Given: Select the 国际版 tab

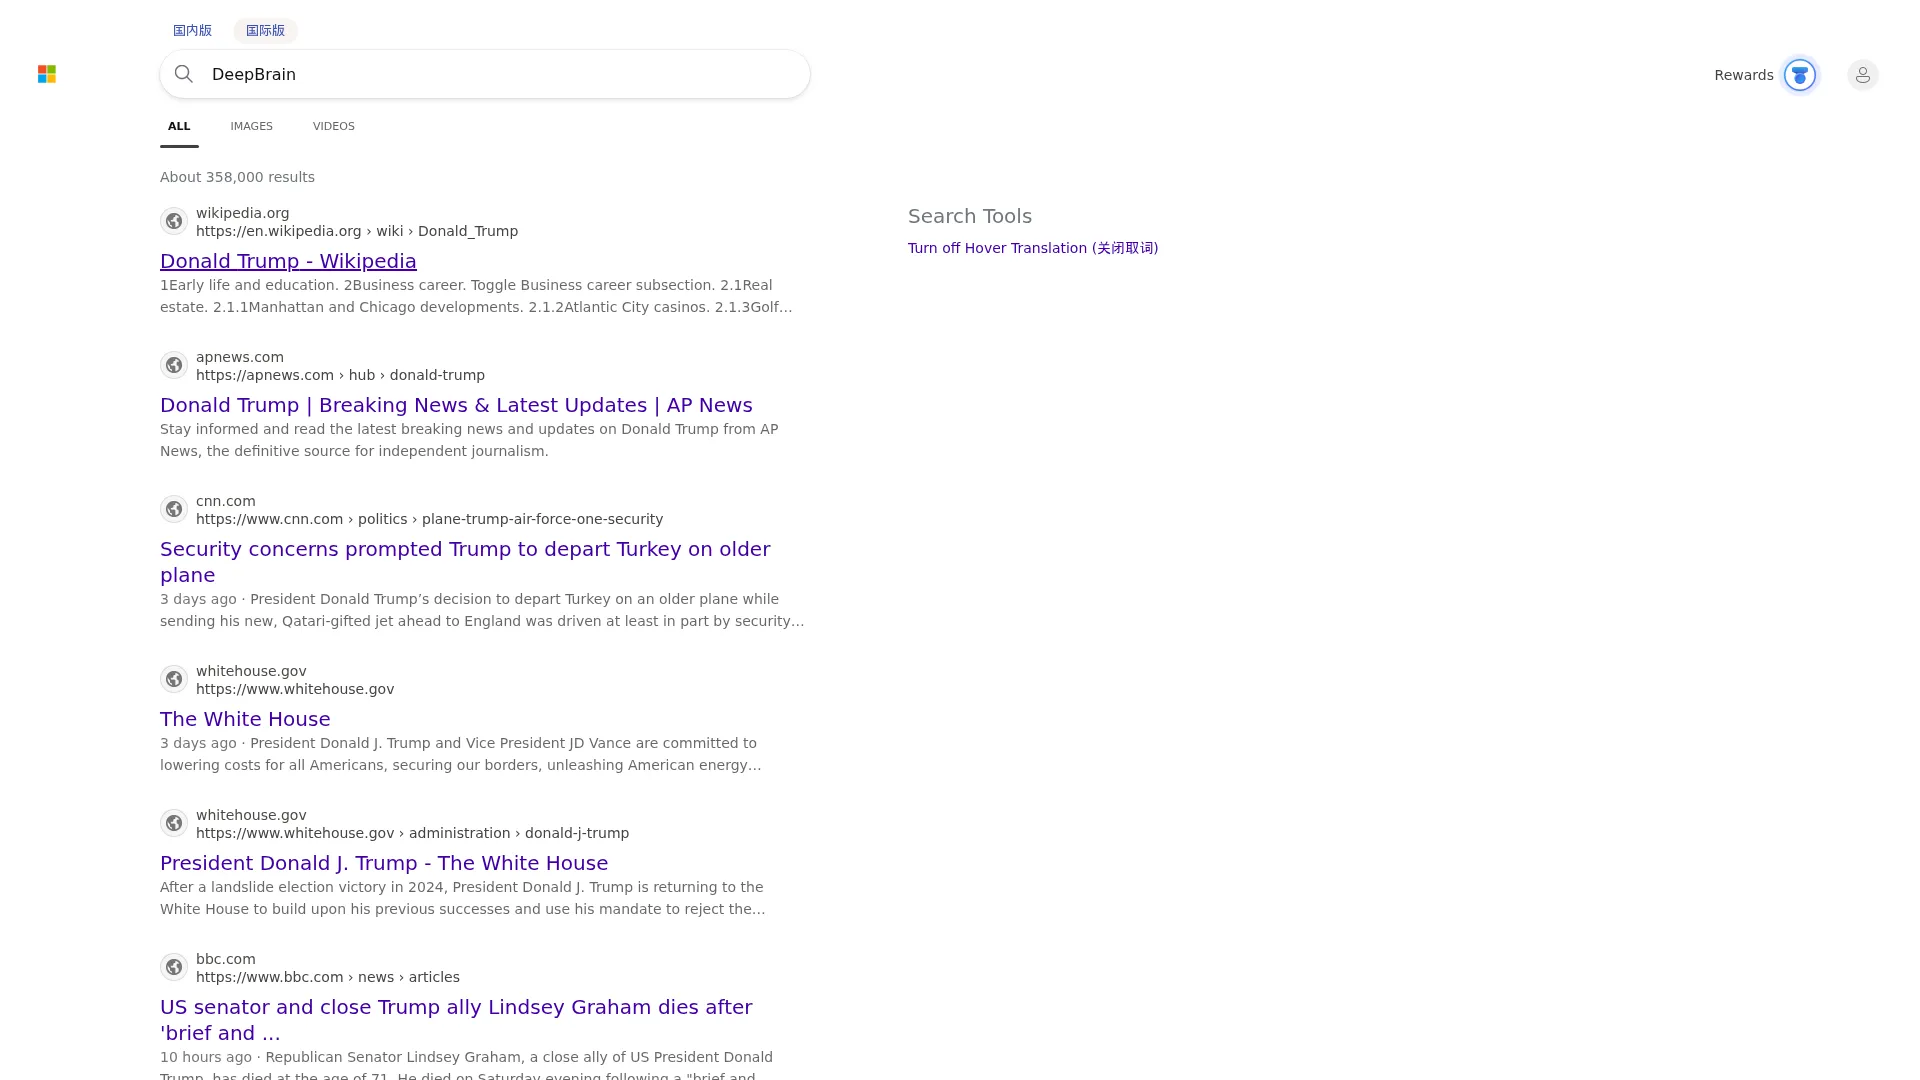Looking at the screenshot, I should pos(265,30).
